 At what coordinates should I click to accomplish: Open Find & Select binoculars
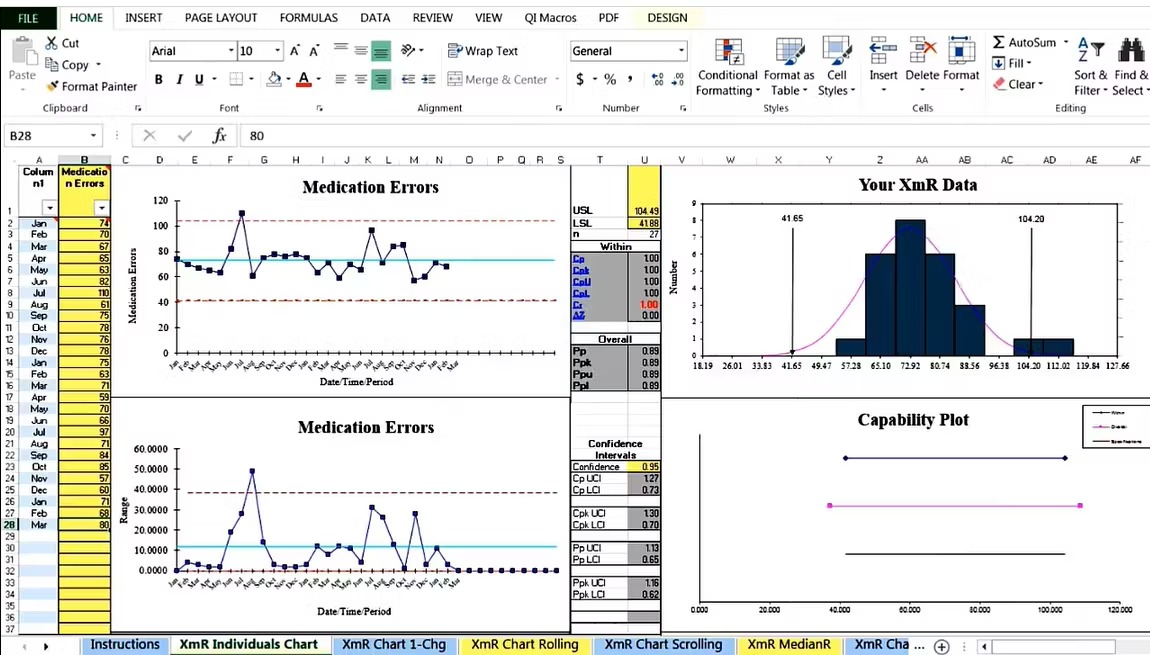[1130, 67]
